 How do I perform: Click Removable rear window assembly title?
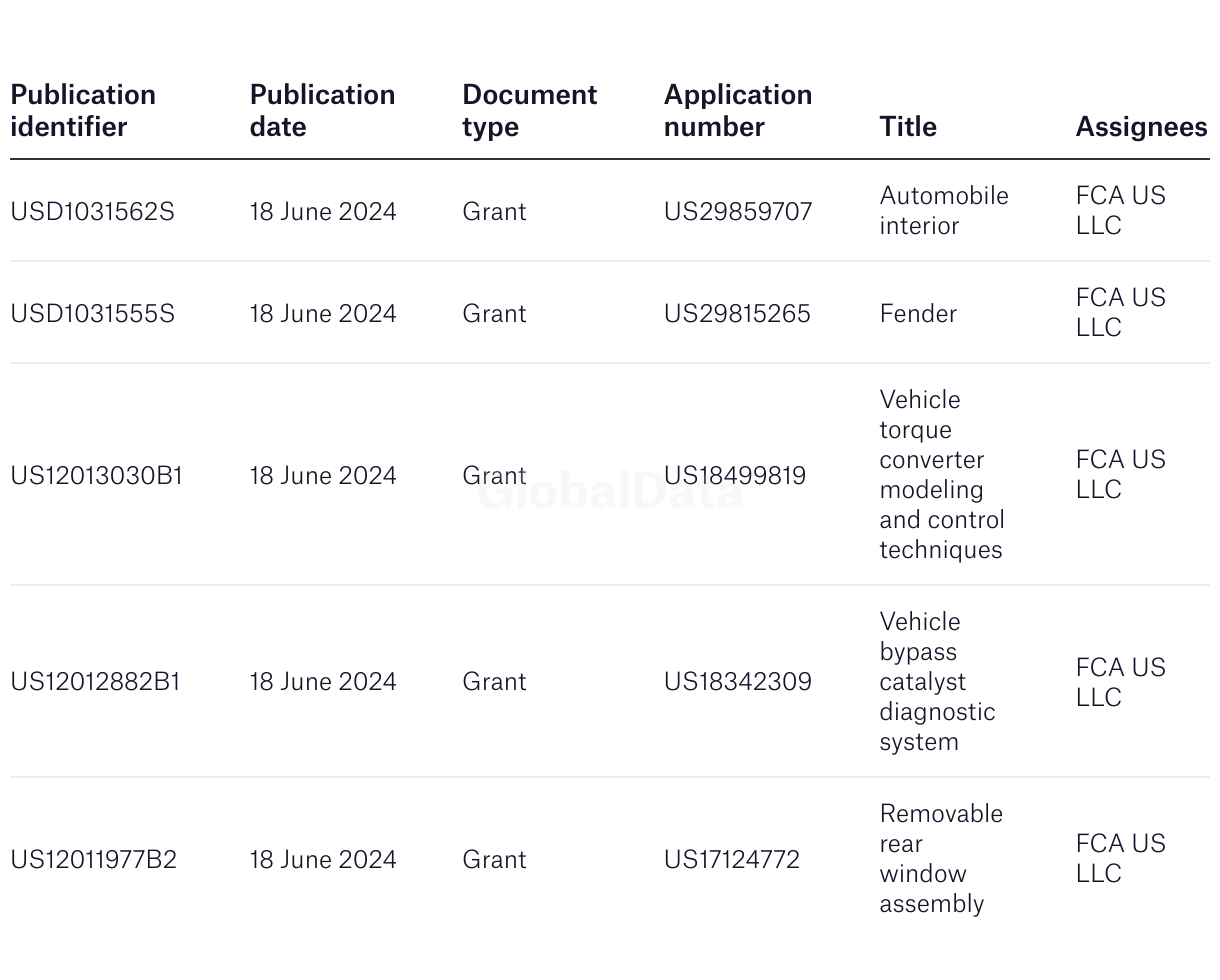940,859
